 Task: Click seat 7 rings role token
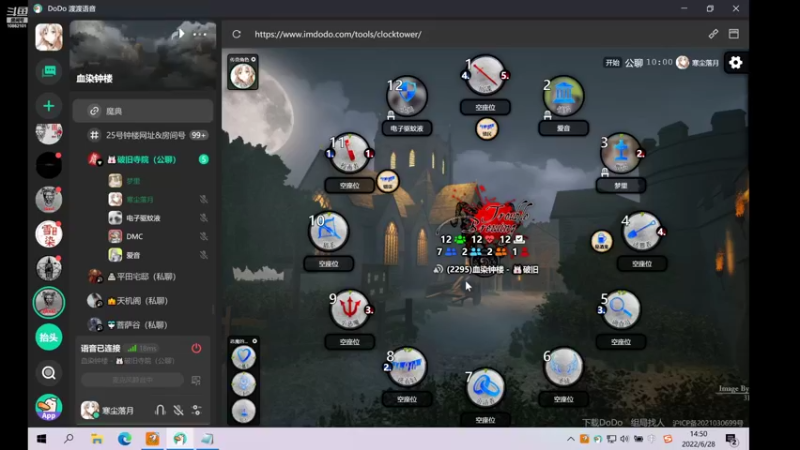[x=485, y=387]
